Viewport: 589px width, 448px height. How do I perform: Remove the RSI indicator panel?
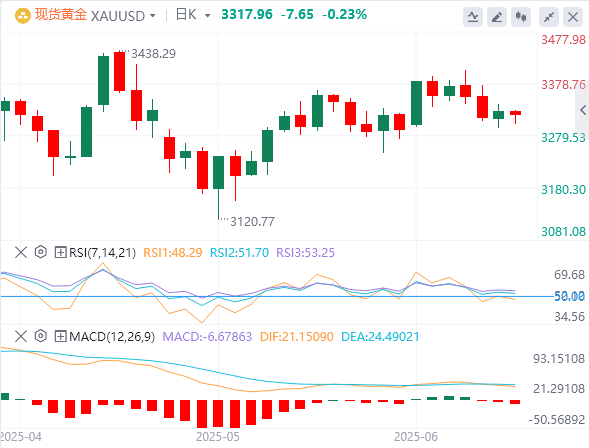(x=21, y=252)
